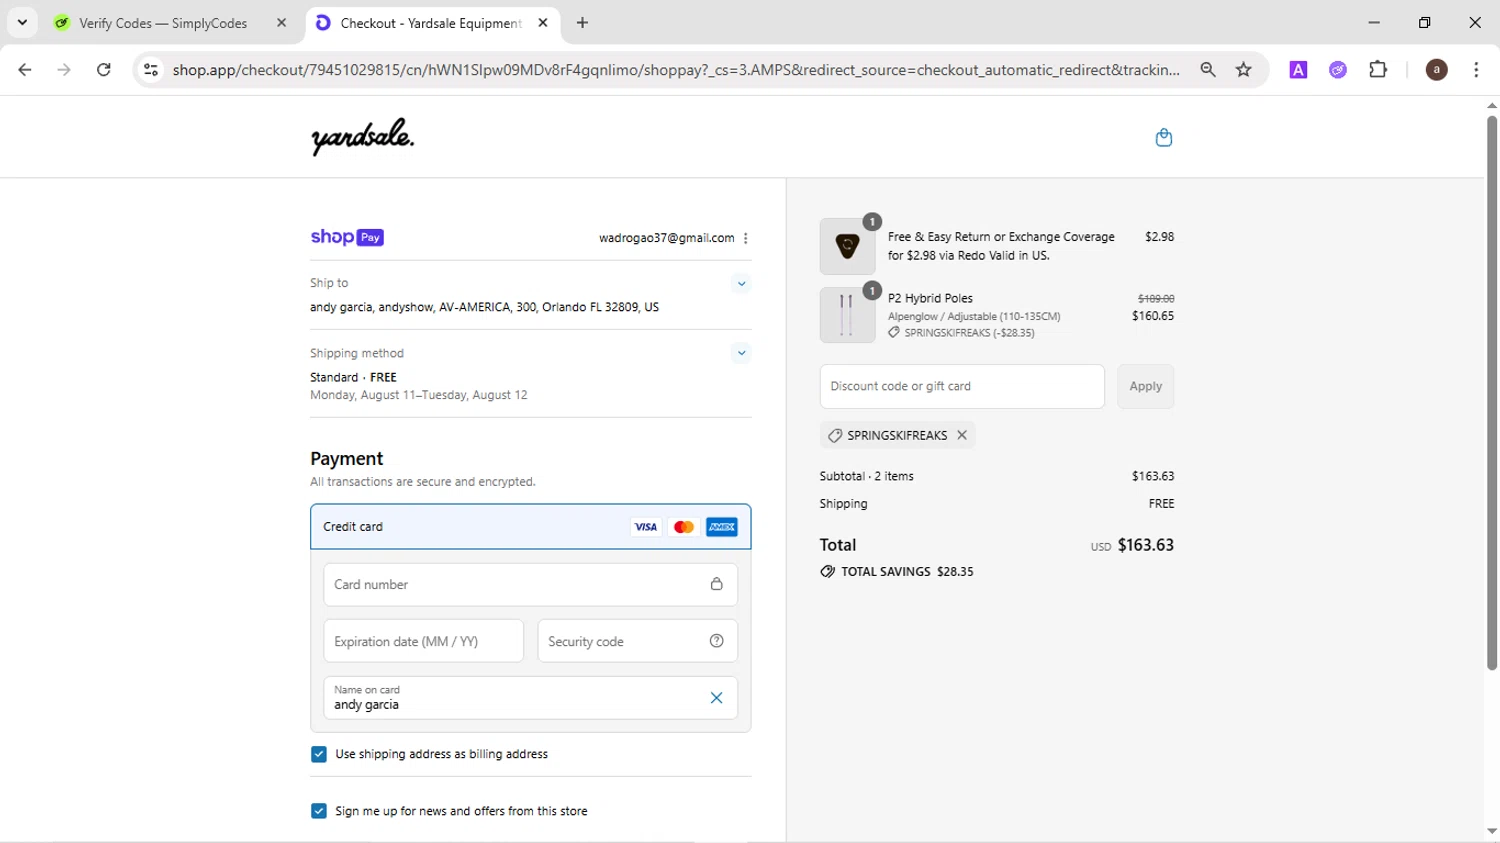Expand the Shipping method section
1500x843 pixels.
741,353
